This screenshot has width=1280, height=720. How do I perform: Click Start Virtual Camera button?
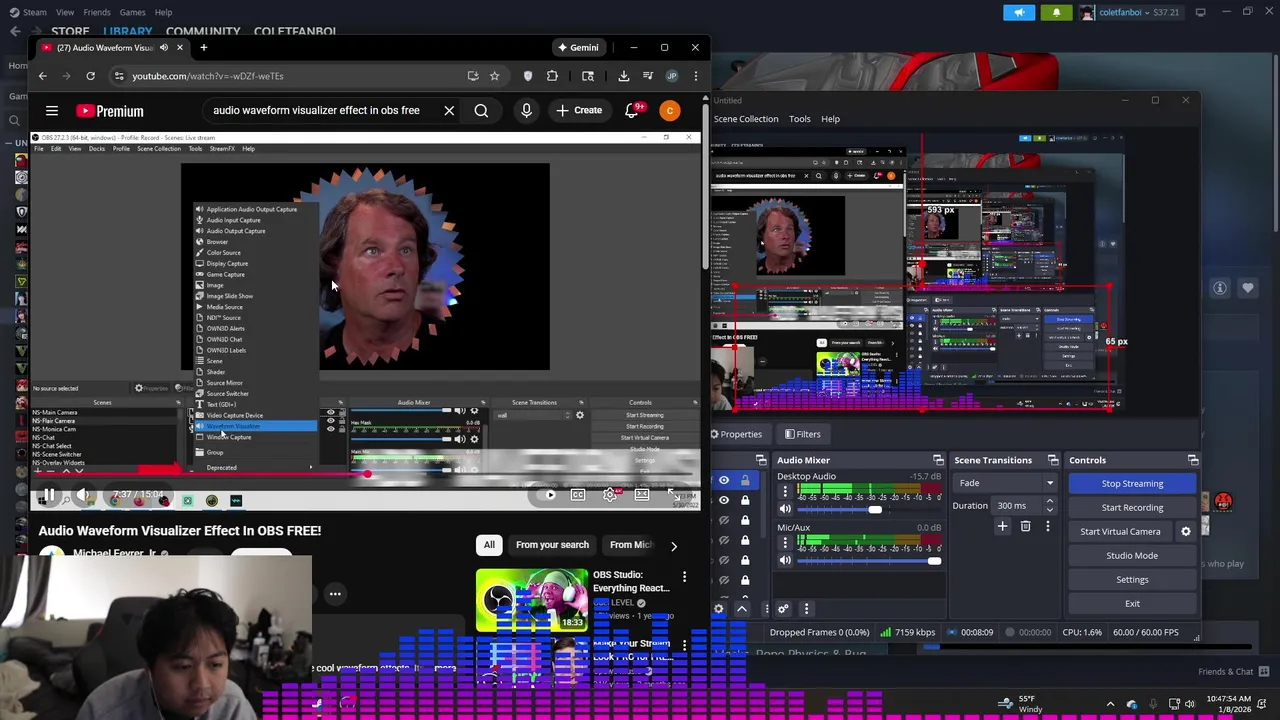pyautogui.click(x=1120, y=532)
